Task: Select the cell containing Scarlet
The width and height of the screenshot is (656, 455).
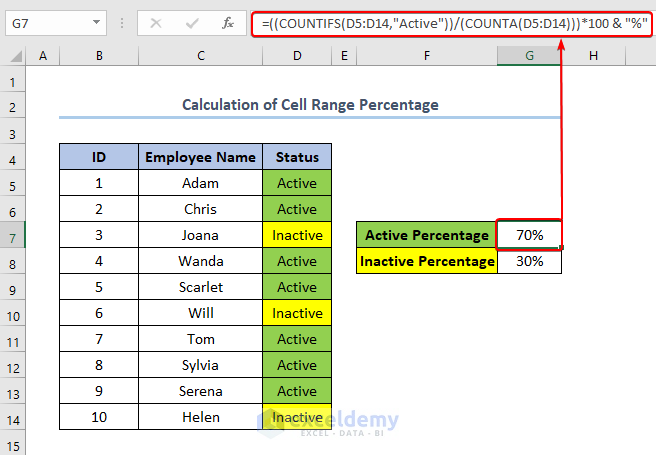Action: pyautogui.click(x=200, y=287)
